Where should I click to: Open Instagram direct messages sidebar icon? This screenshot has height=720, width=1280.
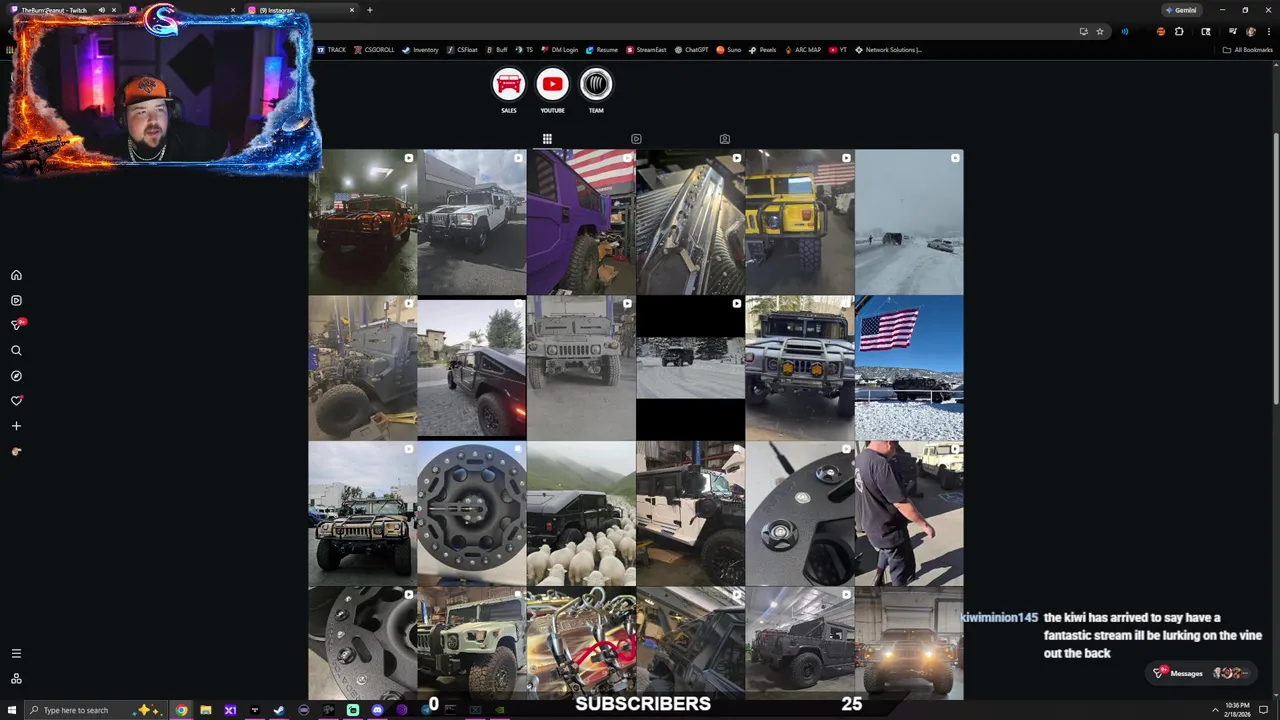pos(16,325)
